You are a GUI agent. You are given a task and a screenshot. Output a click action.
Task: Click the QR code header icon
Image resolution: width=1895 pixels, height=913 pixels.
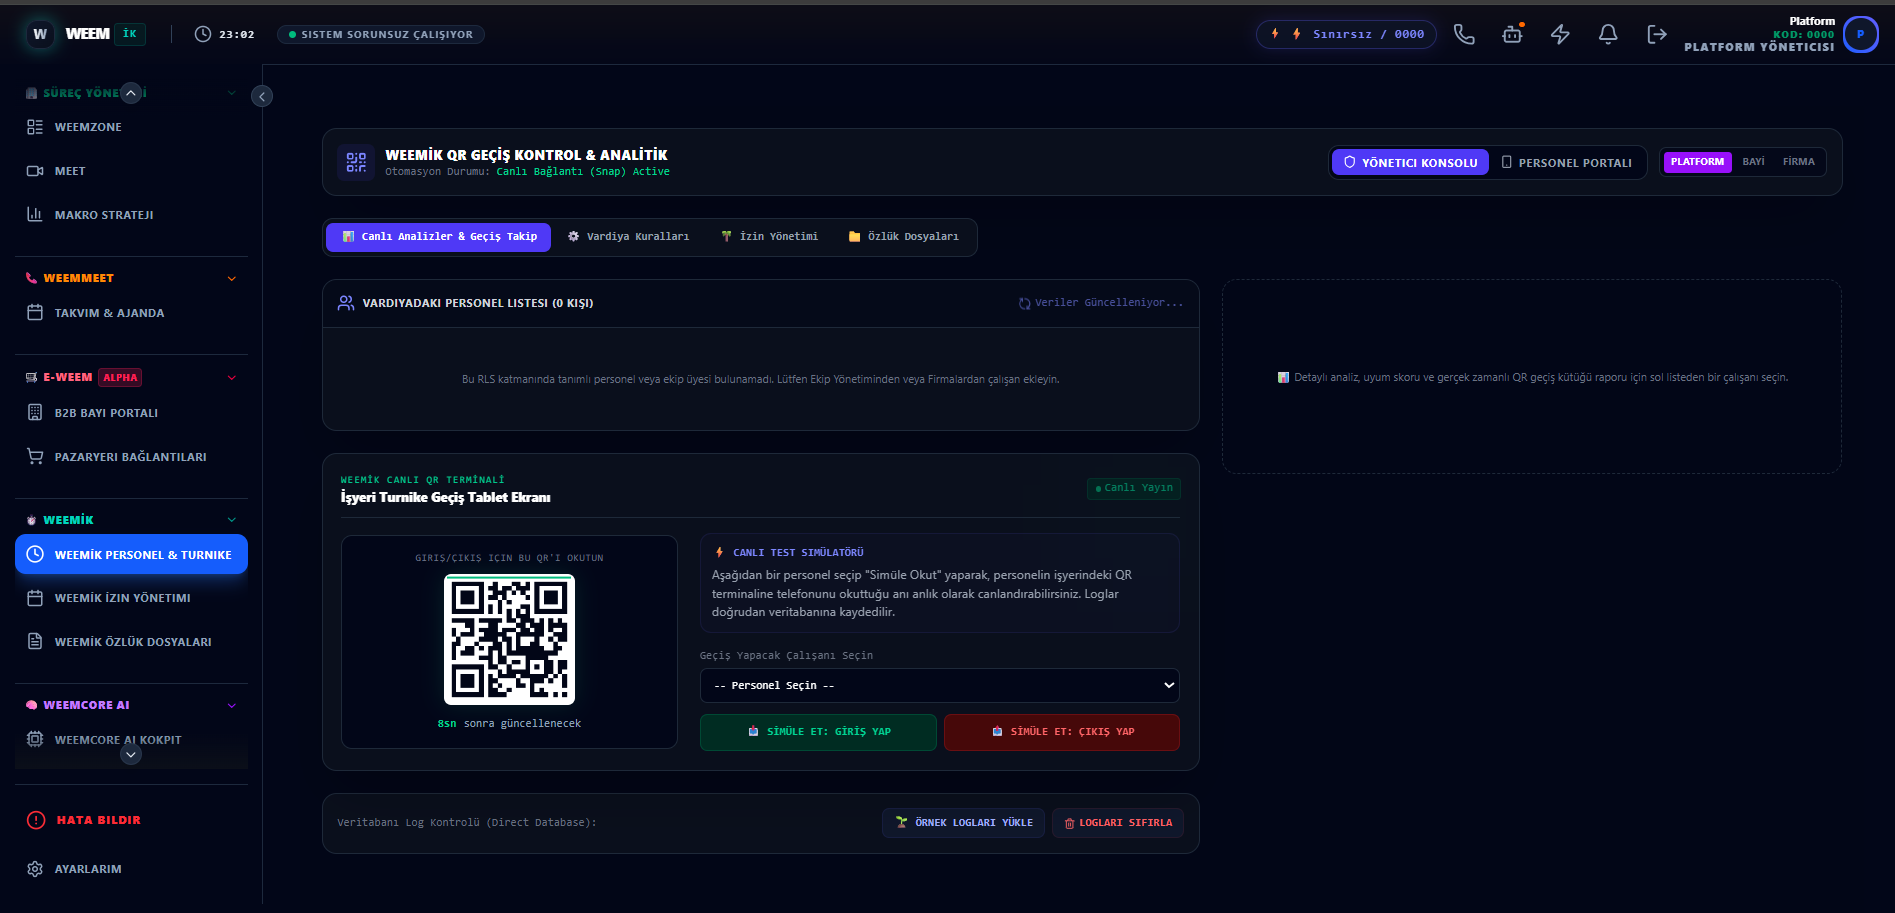(356, 162)
